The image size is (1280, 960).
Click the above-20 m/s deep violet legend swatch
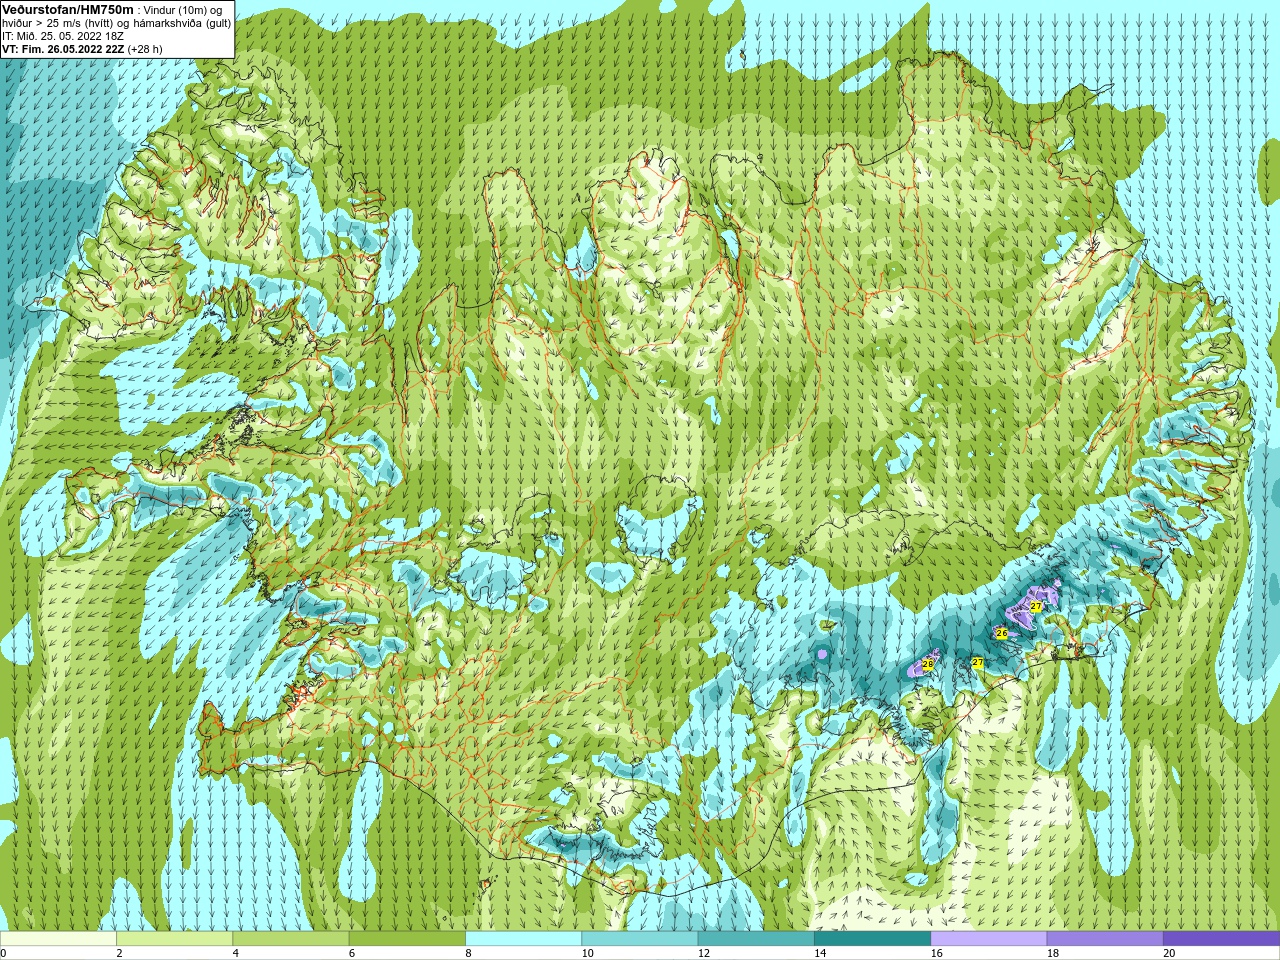click(x=1221, y=939)
